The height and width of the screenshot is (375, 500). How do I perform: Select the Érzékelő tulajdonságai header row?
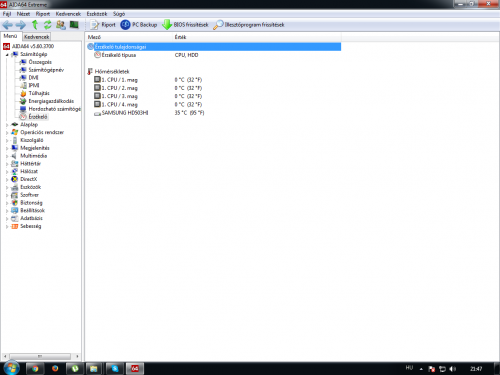214,47
